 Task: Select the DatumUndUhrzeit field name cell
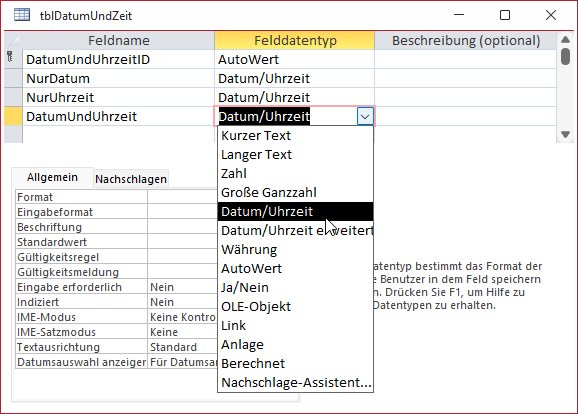(118, 116)
